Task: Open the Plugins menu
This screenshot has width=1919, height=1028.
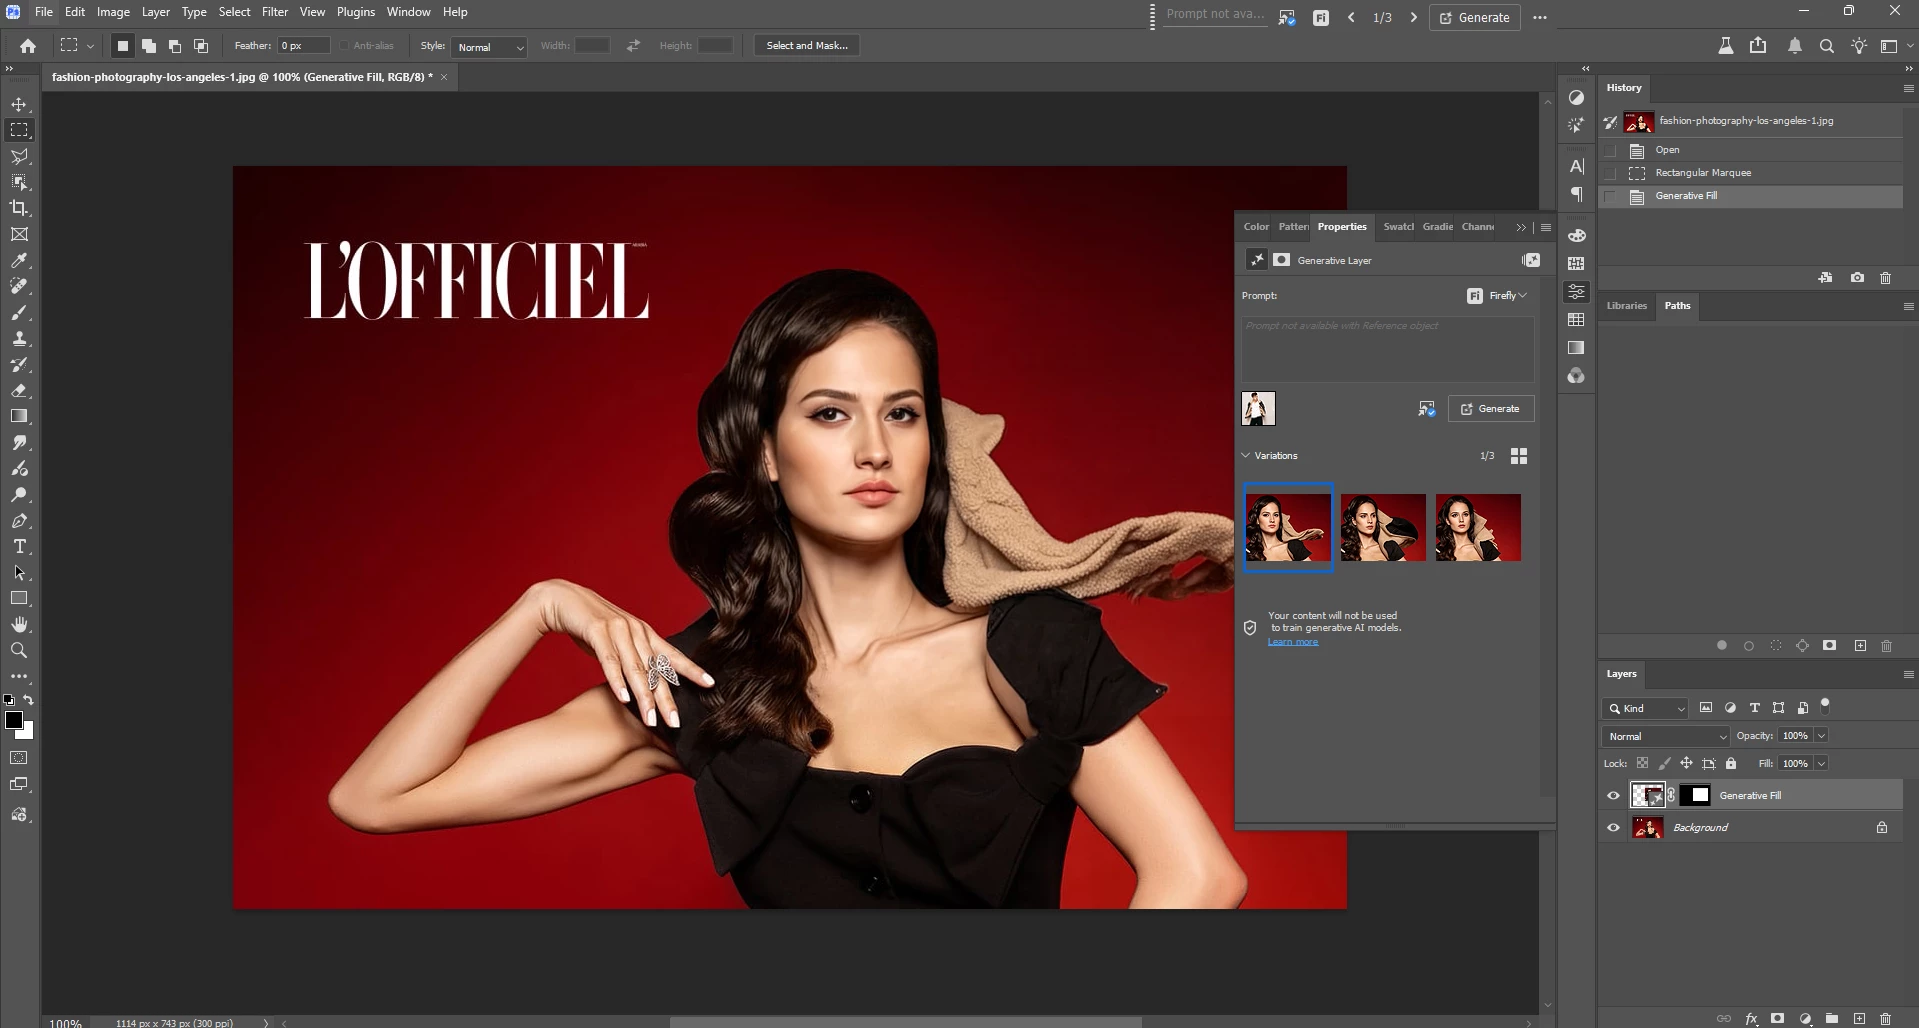Action: coord(355,12)
